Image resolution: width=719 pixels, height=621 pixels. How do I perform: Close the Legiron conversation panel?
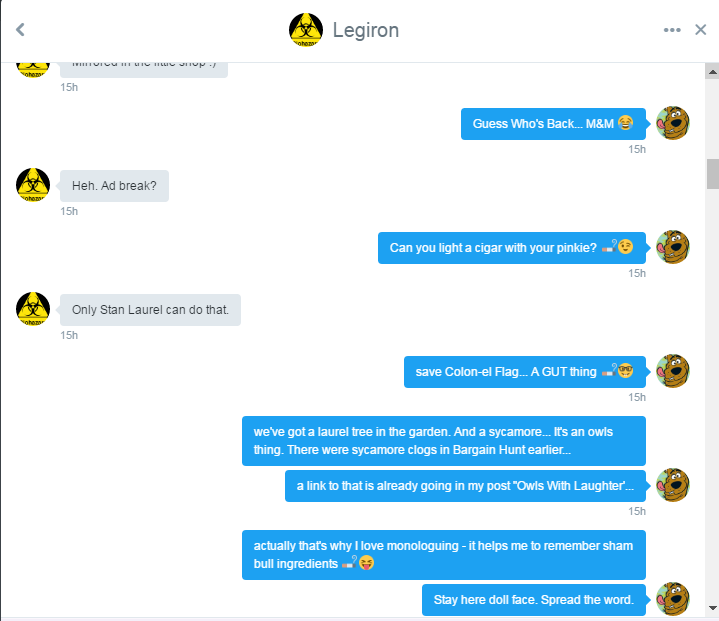[700, 30]
